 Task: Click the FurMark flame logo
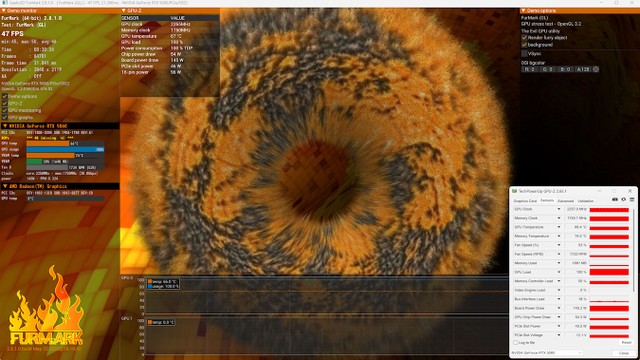click(46, 309)
